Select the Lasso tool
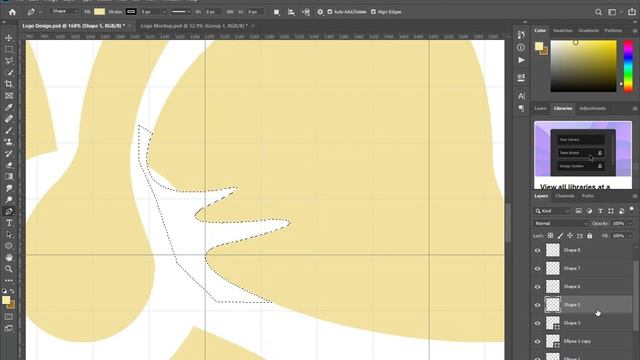Viewport: 640px width, 360px height. (x=9, y=61)
